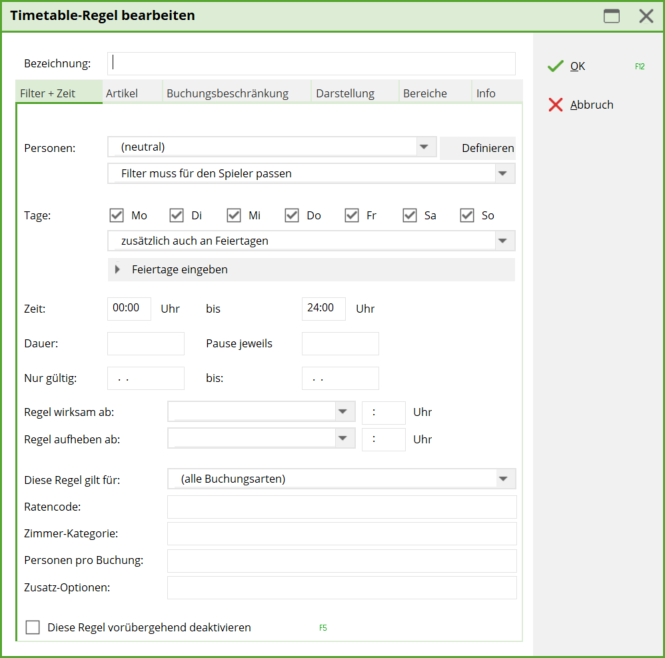Screen dimensions: 665x658
Task: Toggle the Sa weekday checkbox
Action: pos(410,215)
